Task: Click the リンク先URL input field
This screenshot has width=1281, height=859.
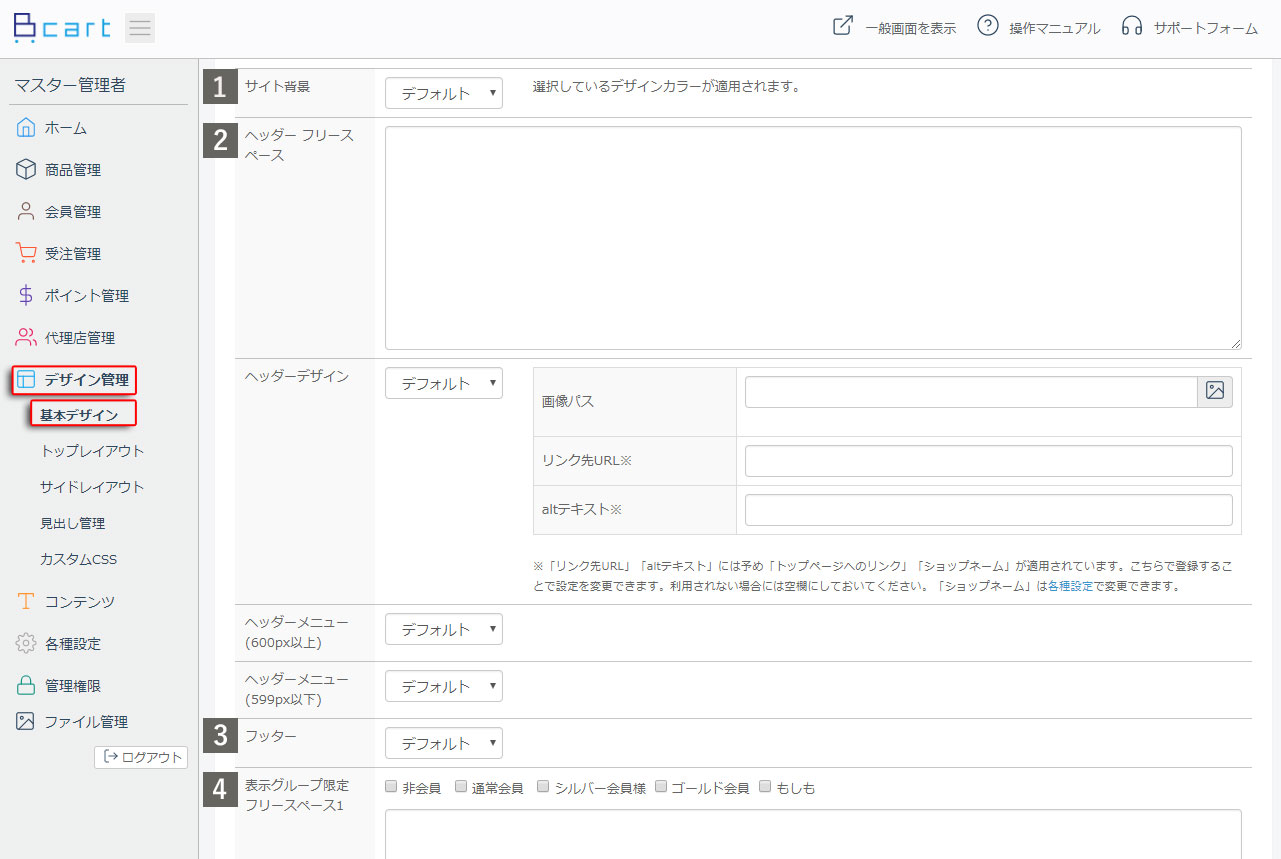Action: point(989,461)
